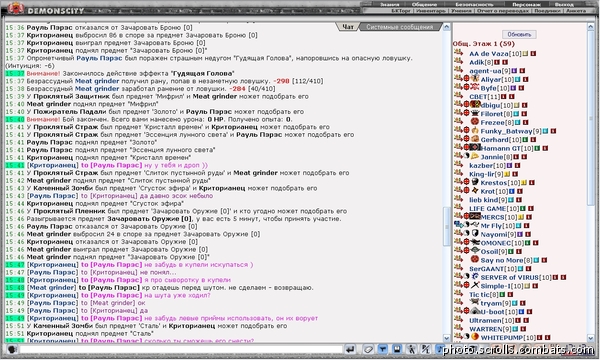Click the send message arrow icon
600x360 pixels.
[x=350, y=349]
